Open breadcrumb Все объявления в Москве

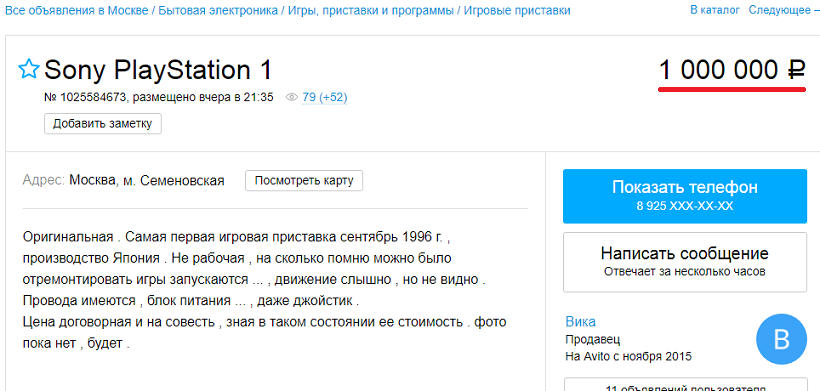[76, 10]
